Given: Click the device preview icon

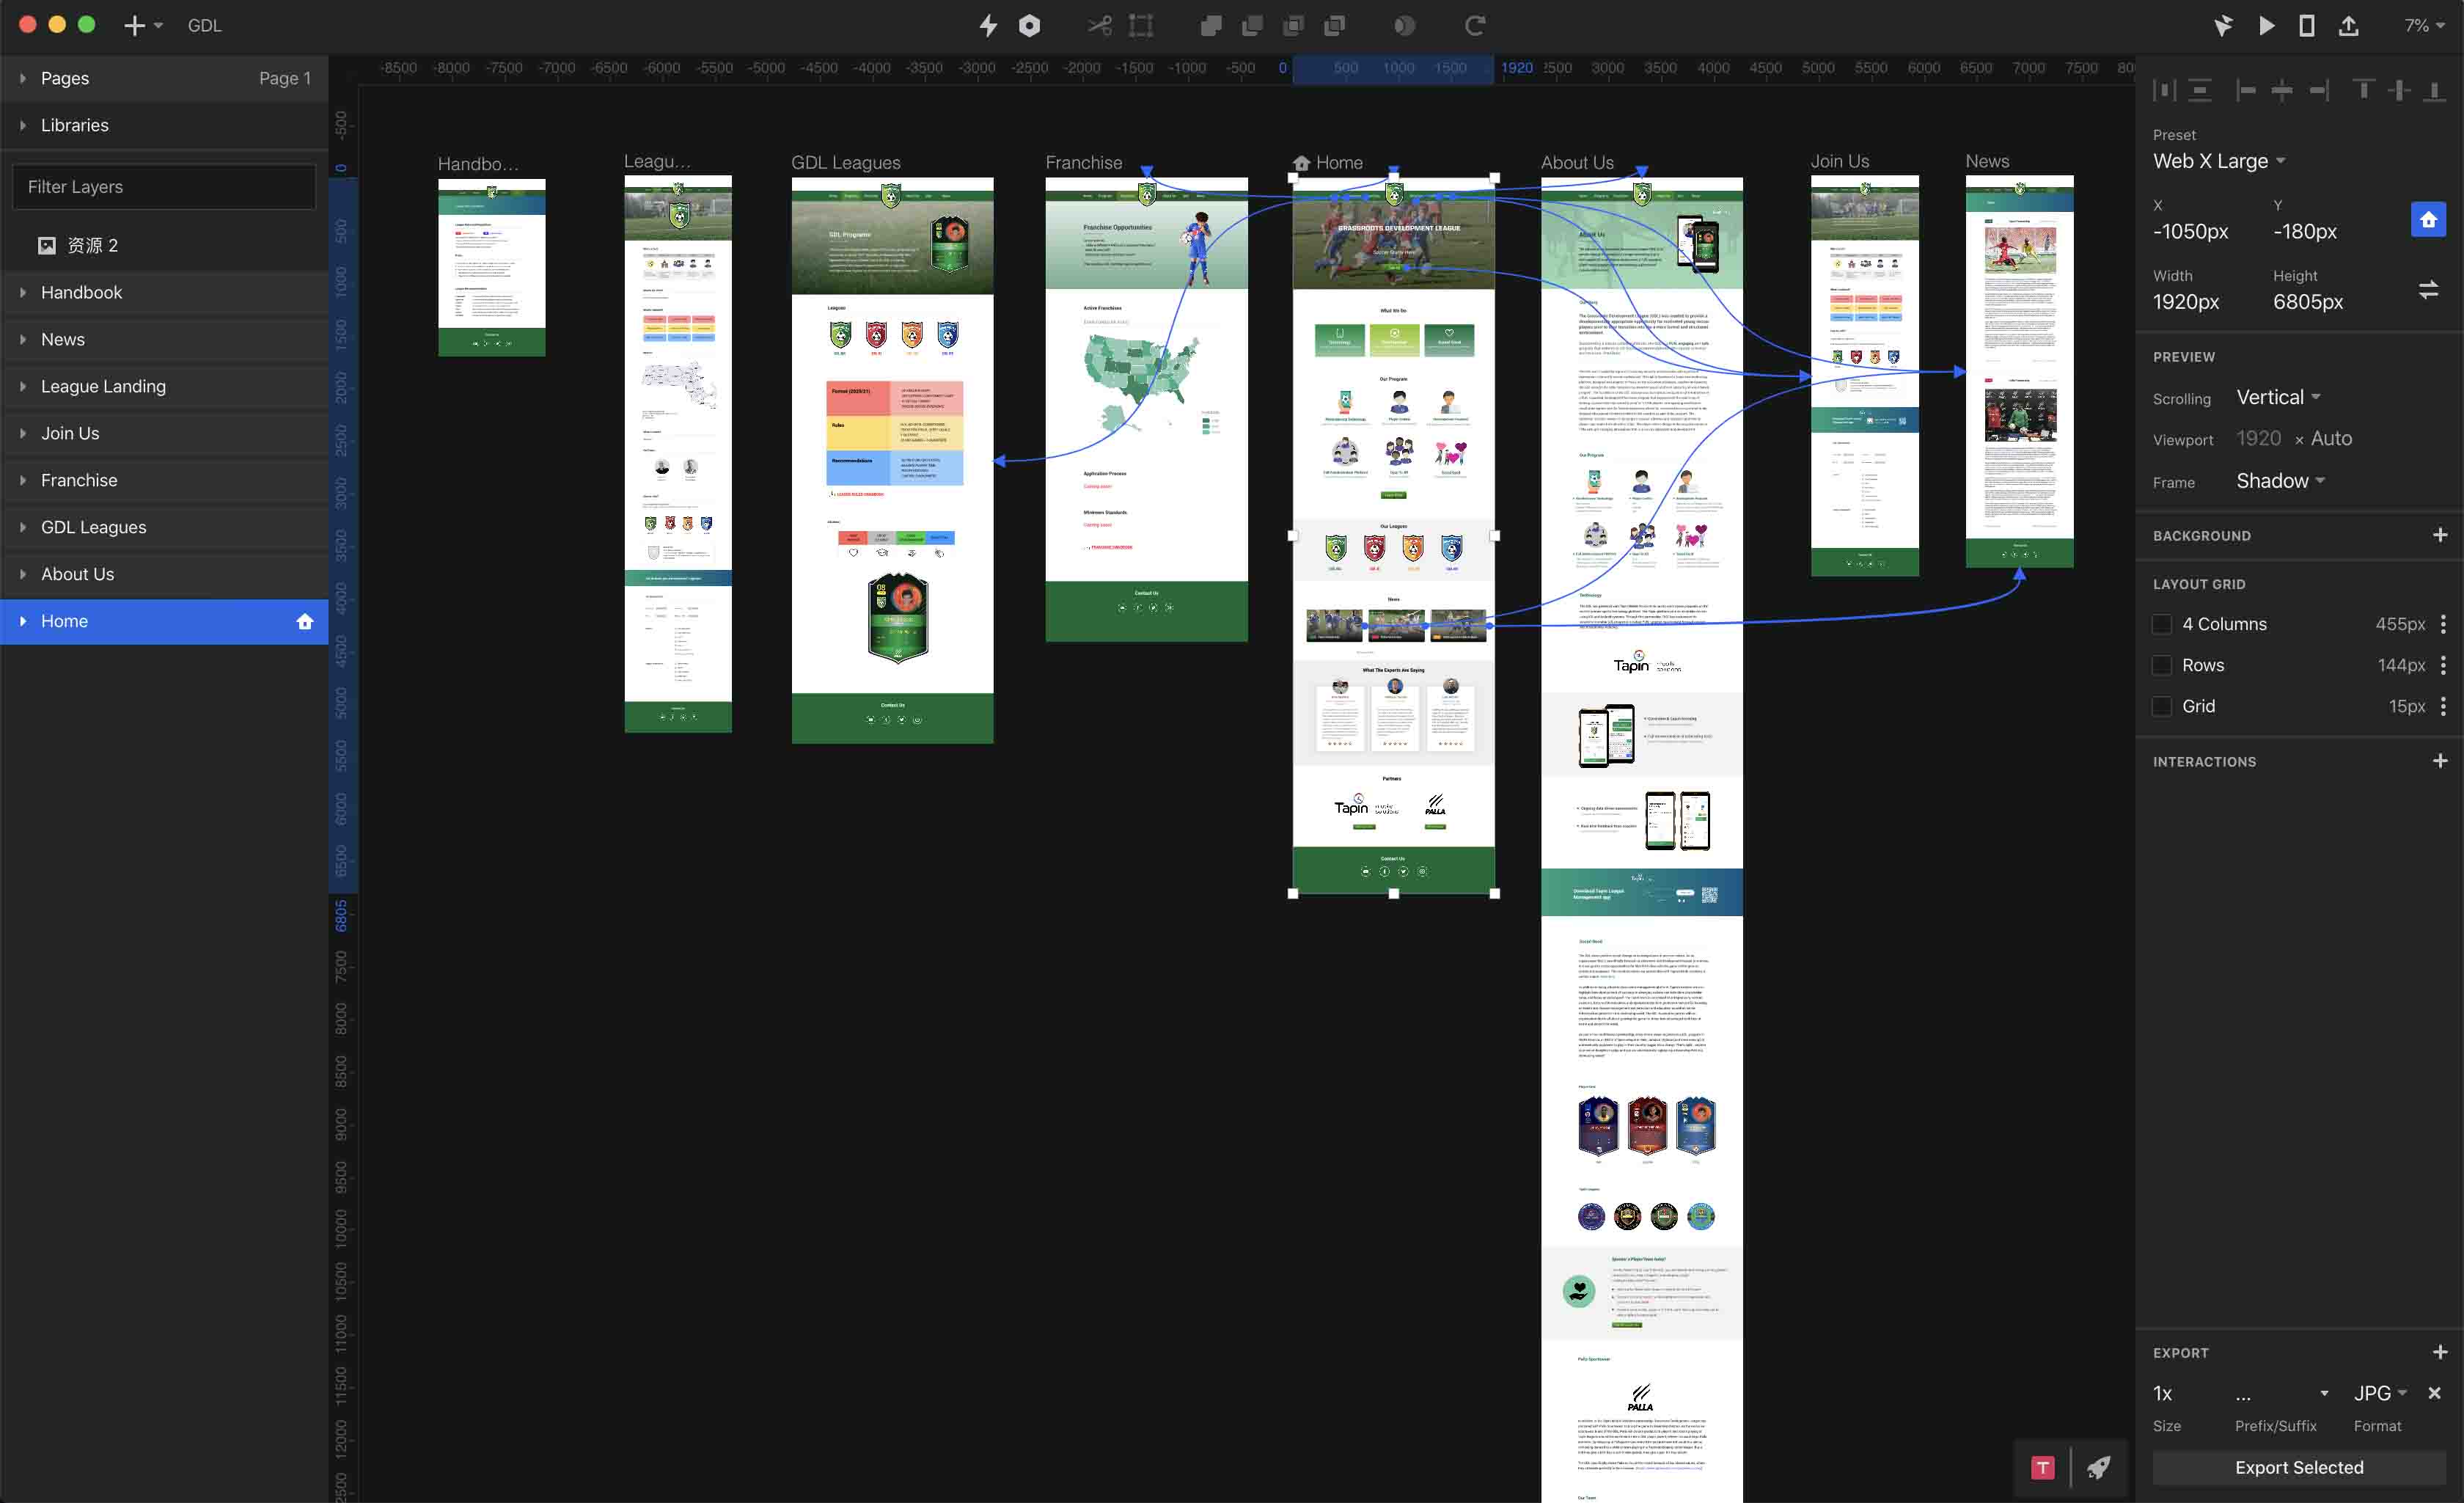Looking at the screenshot, I should click(x=2306, y=25).
